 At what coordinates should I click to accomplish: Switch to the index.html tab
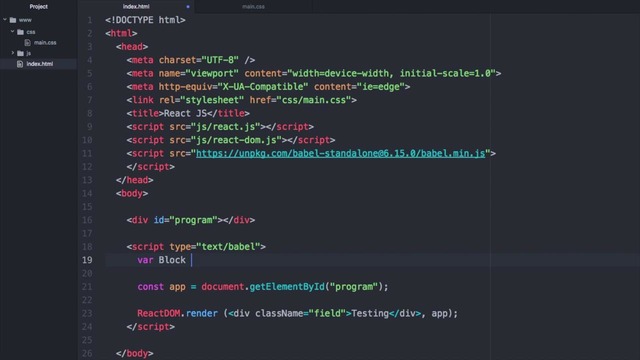point(136,7)
